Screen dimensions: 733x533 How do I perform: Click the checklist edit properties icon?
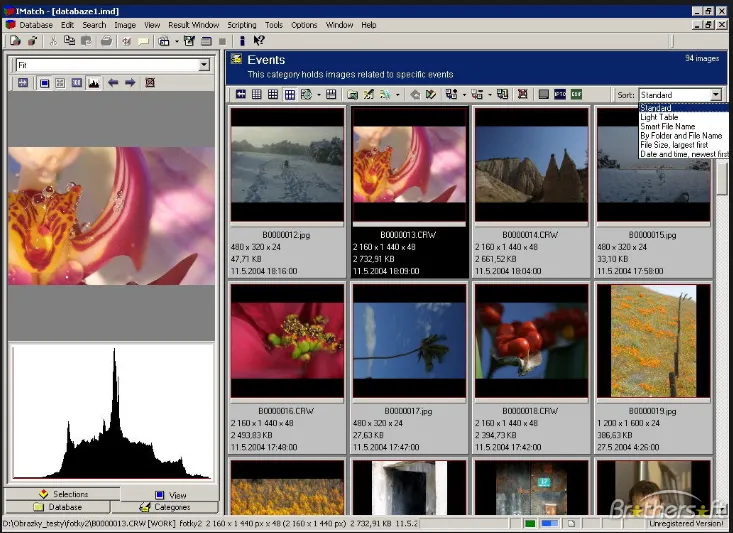coord(189,41)
